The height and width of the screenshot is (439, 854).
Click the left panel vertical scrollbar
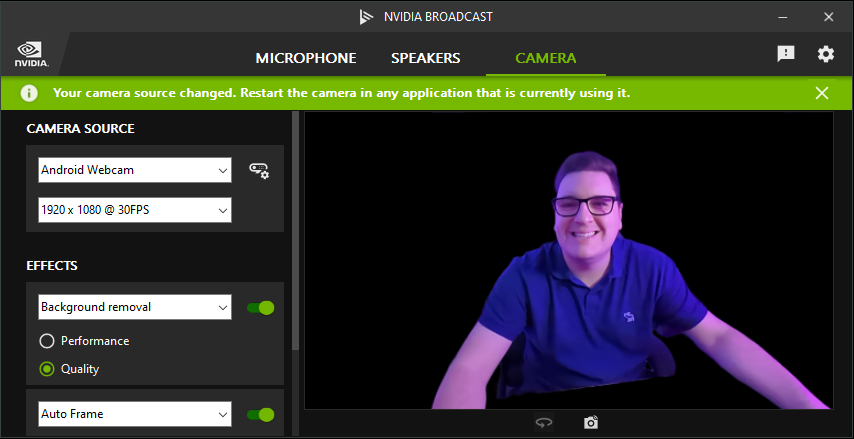pos(294,230)
